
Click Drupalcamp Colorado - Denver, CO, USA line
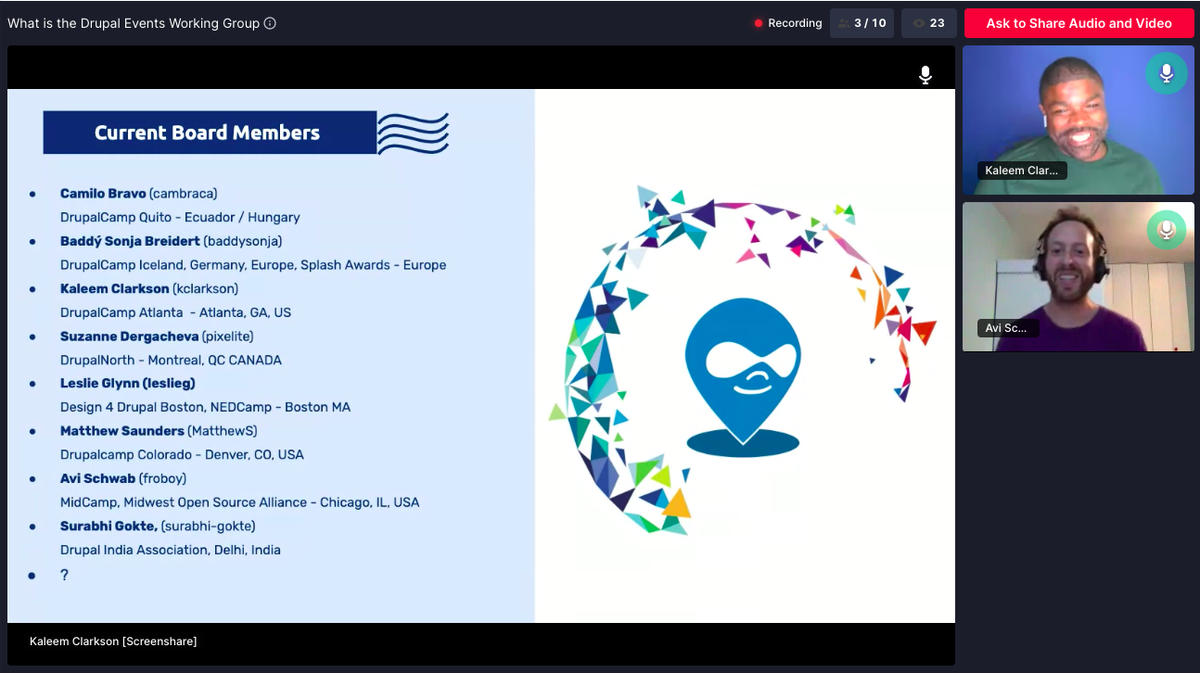click(182, 454)
